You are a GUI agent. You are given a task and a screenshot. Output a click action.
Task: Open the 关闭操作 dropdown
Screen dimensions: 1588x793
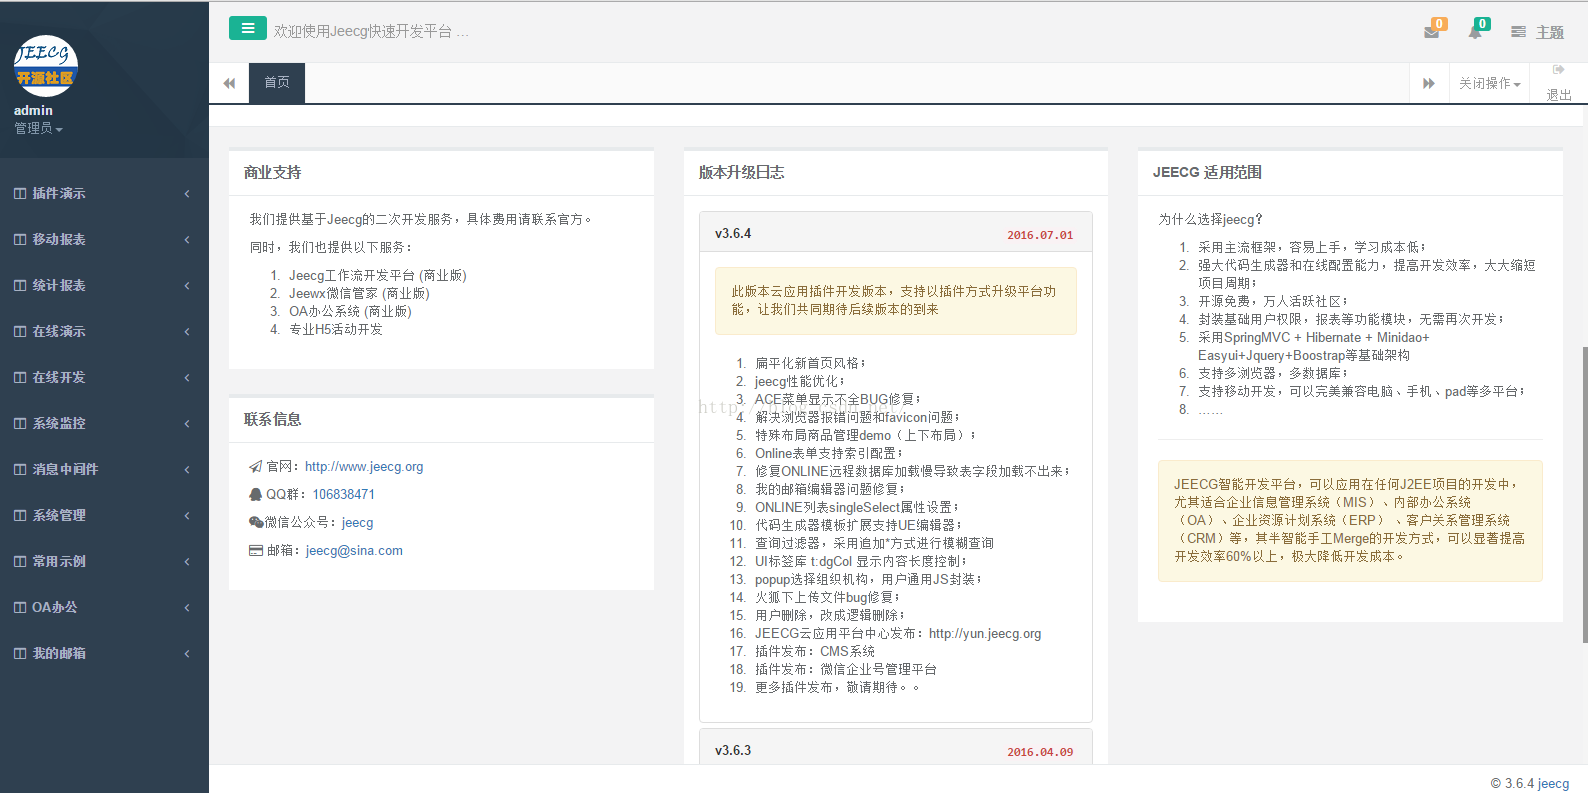coord(1489,83)
